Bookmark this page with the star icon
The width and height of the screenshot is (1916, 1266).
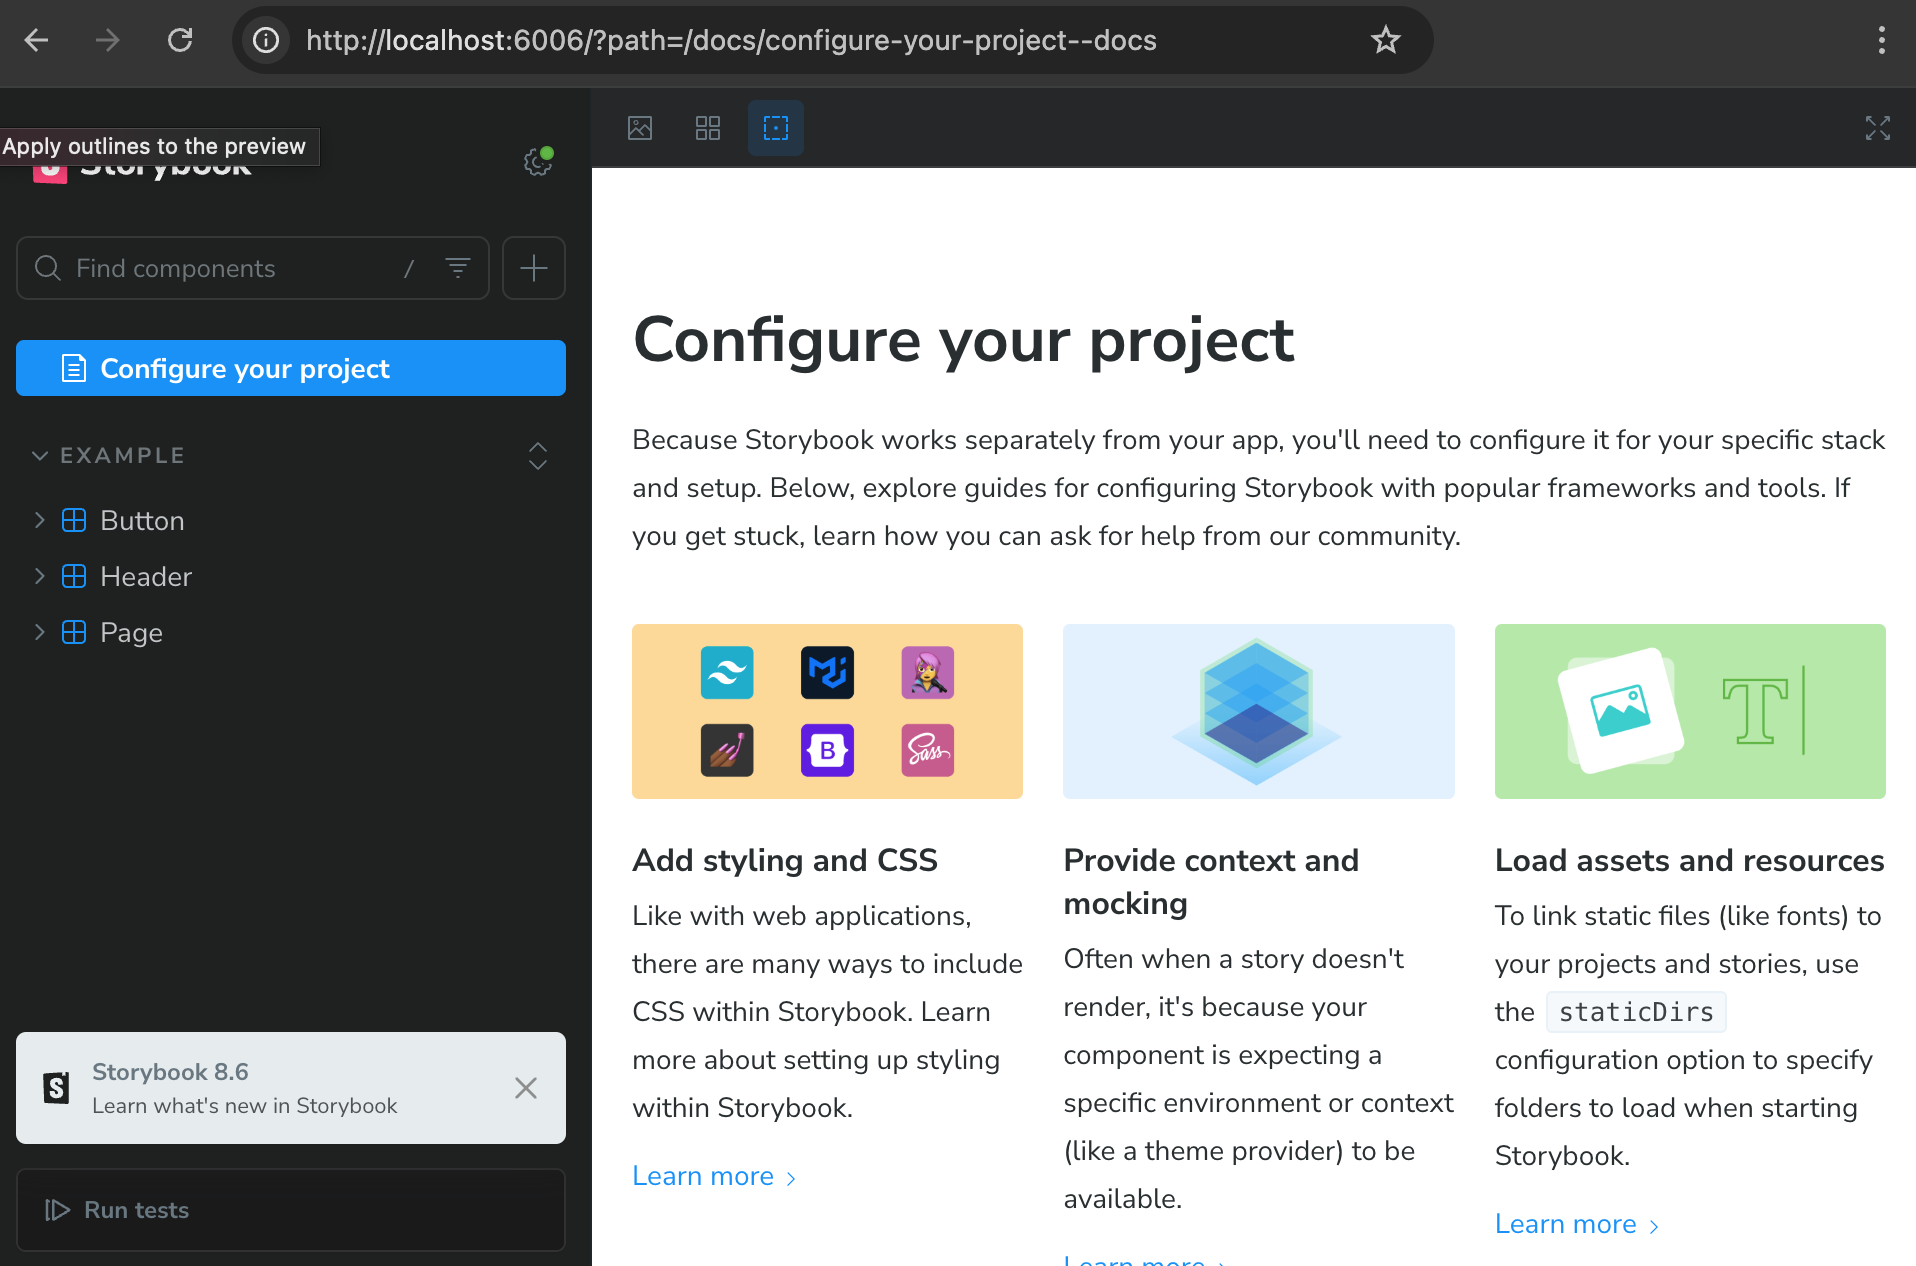(1385, 40)
